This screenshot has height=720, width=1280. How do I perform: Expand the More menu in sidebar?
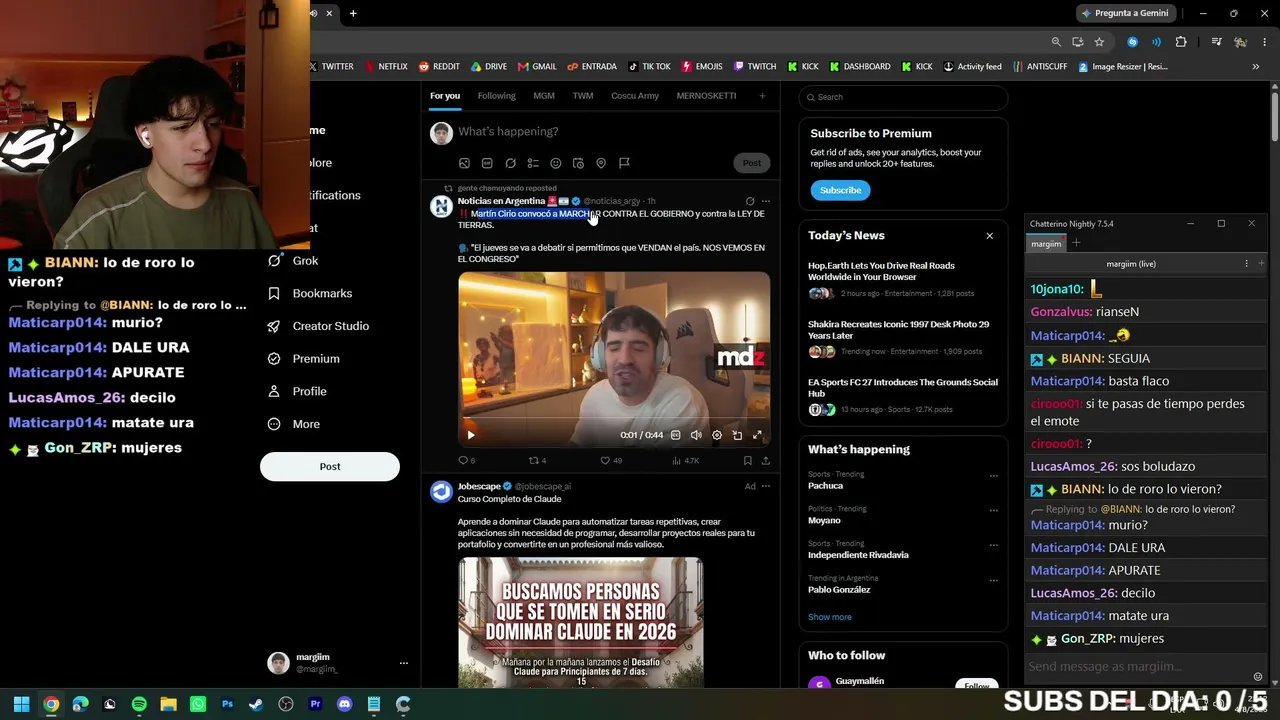(293, 424)
